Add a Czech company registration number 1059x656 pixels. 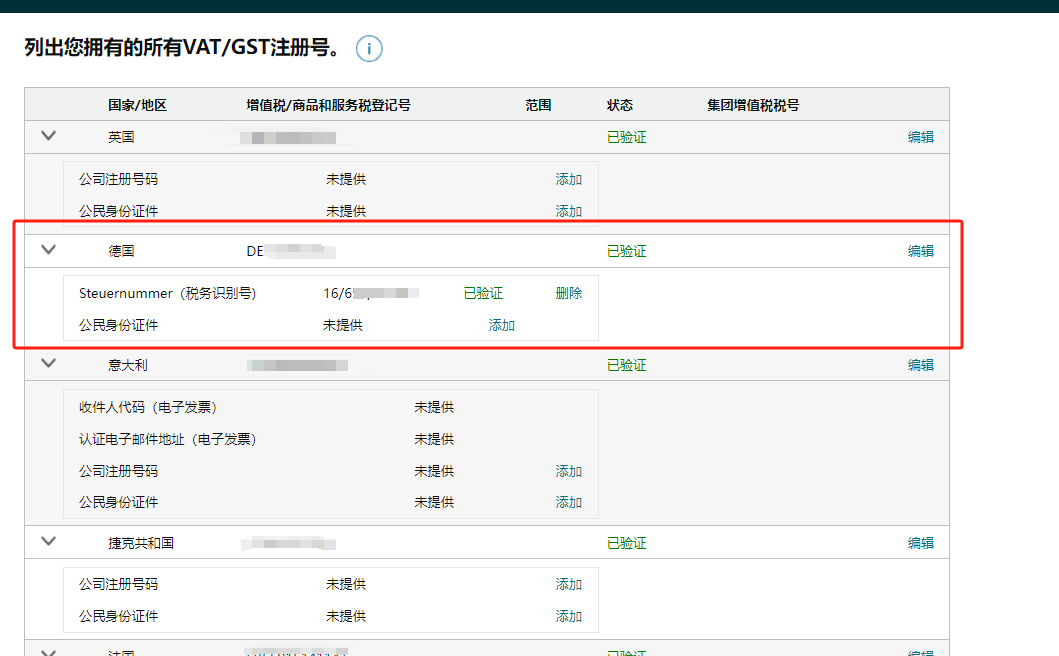(x=568, y=584)
